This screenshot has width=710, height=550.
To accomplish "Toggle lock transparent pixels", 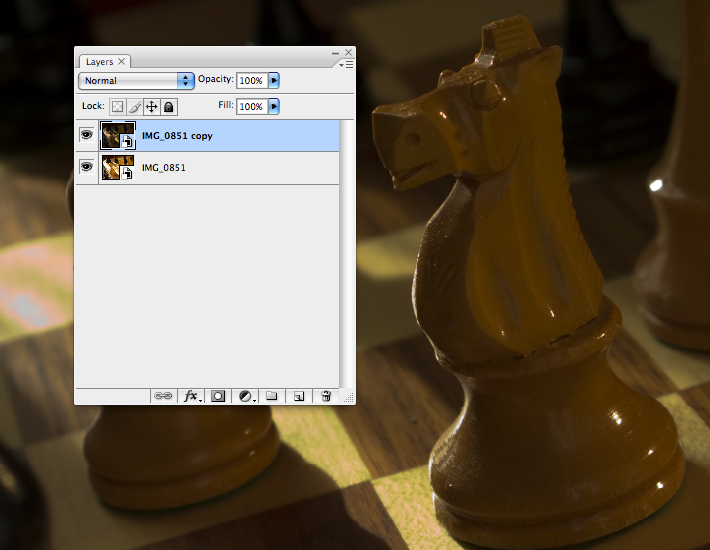I will coord(117,107).
